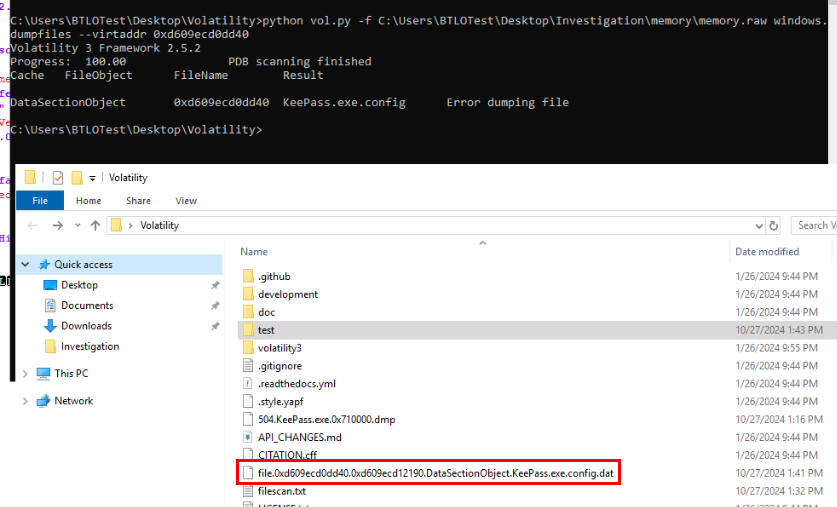Open Investigation folder in navigation pane
Viewport: 837px width, 507px height.
coord(90,346)
